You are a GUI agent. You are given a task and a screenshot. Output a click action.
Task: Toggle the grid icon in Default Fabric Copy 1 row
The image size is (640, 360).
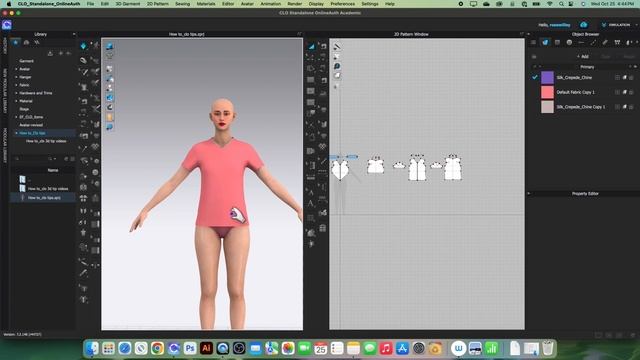click(617, 92)
